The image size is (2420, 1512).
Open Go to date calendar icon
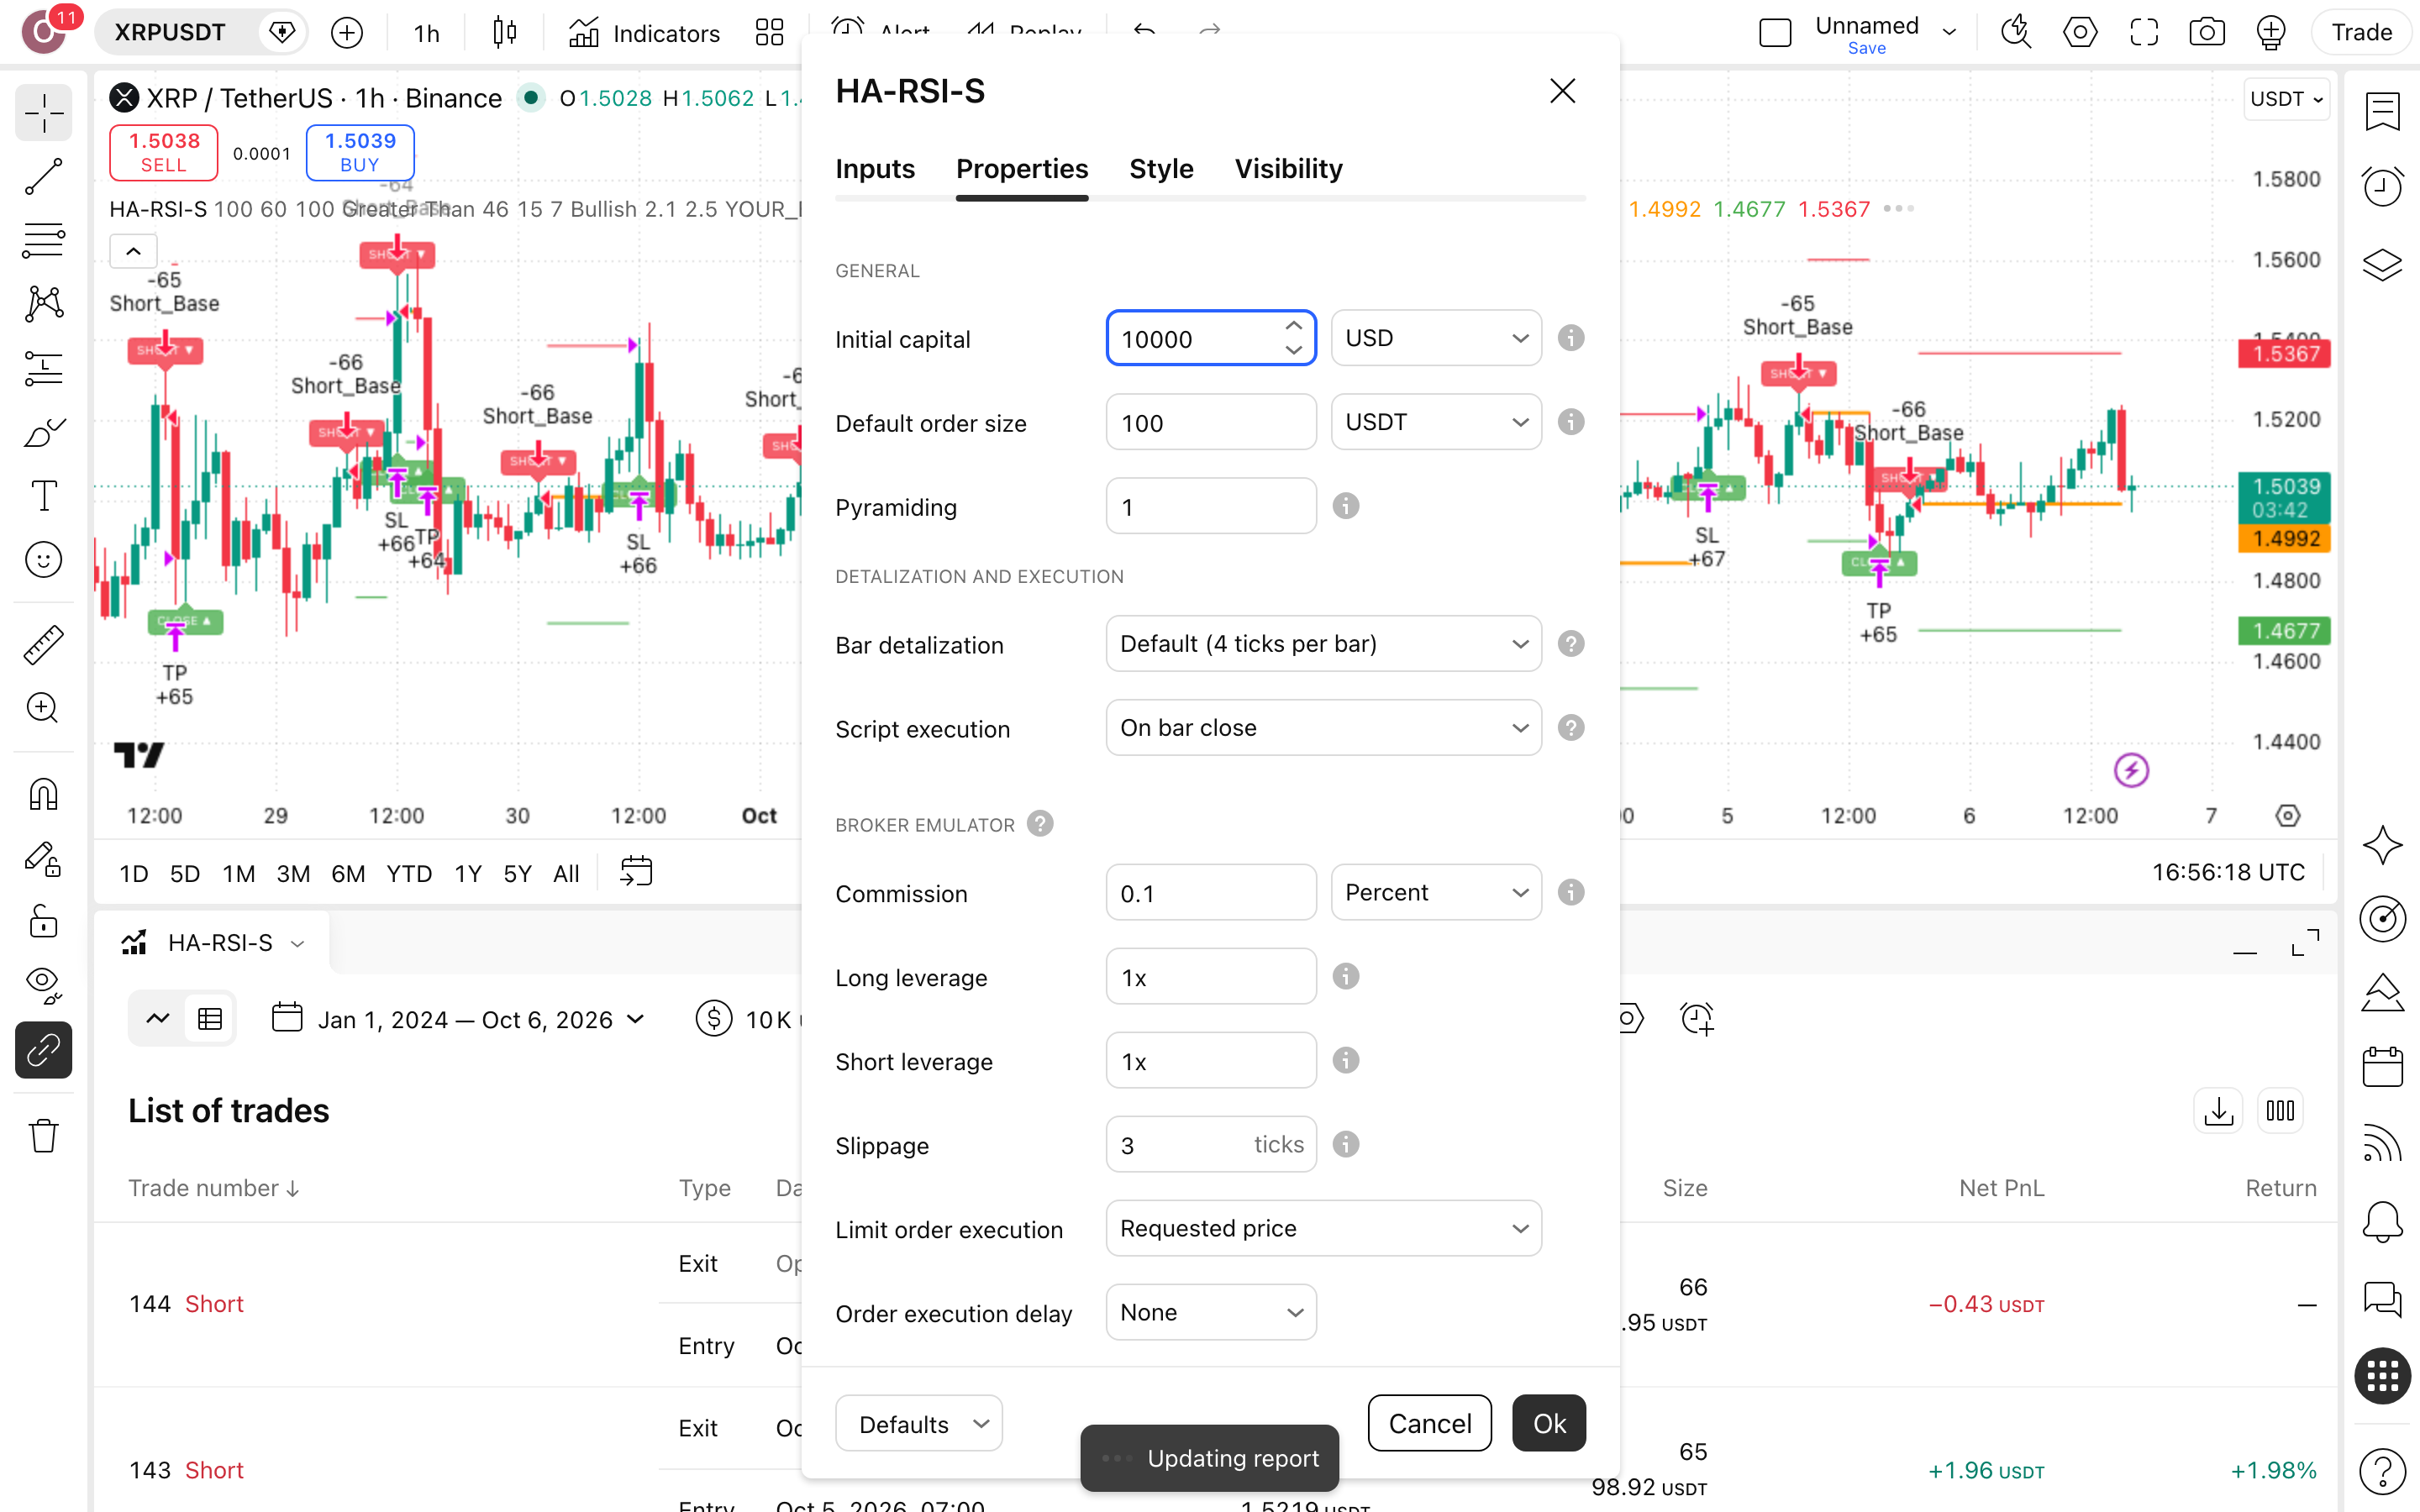[636, 872]
